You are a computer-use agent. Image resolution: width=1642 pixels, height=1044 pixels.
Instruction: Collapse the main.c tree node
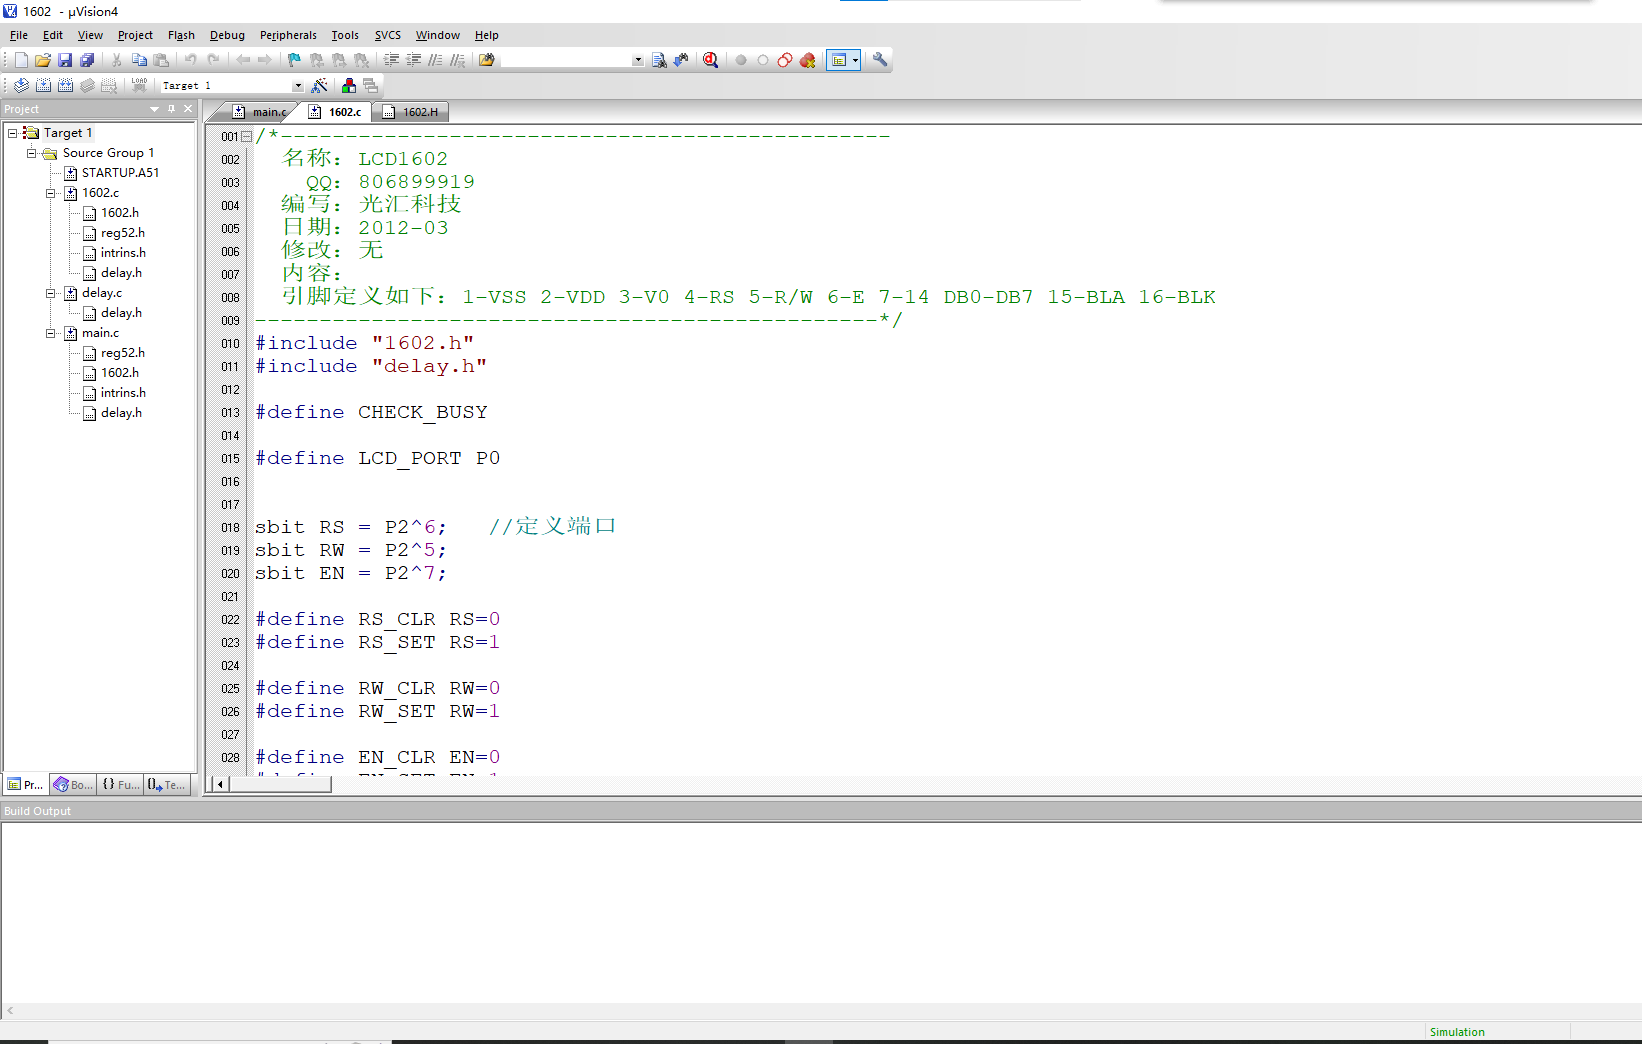point(50,333)
